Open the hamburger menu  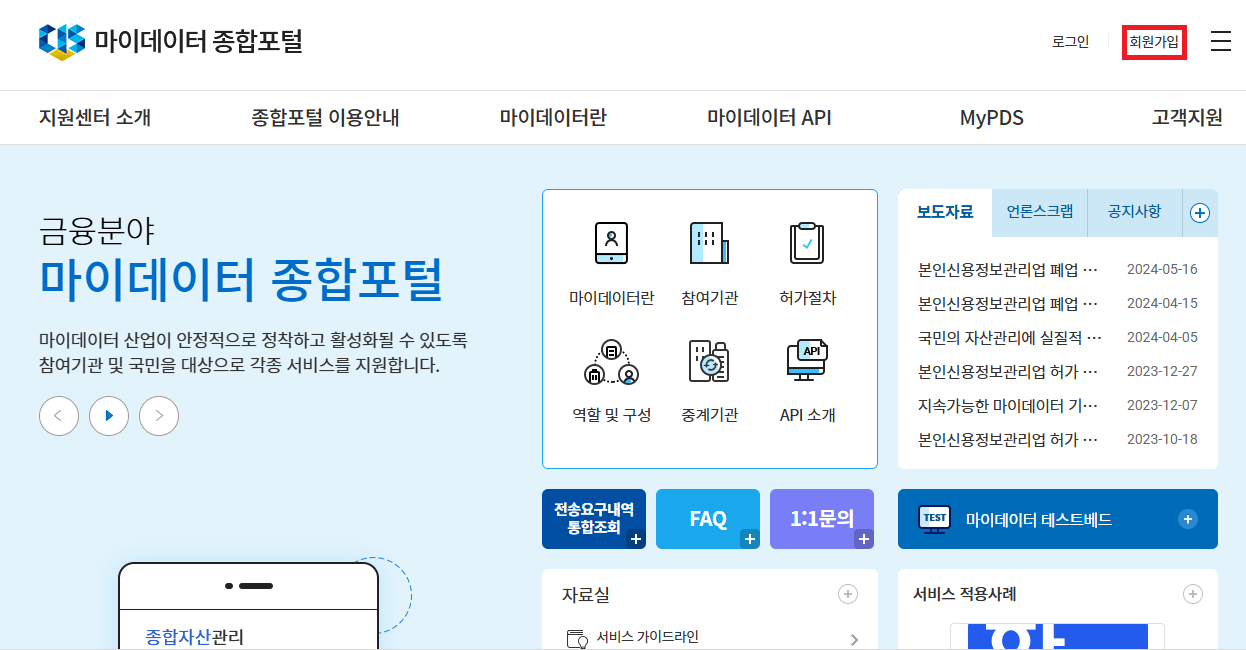click(1220, 41)
